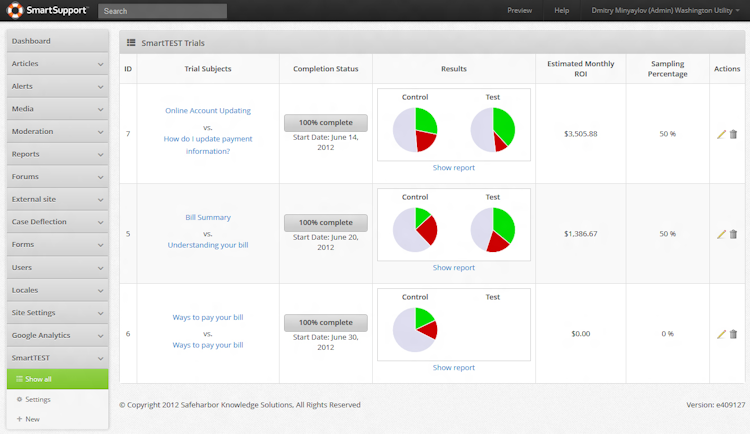The width and height of the screenshot is (750, 434).
Task: Expand the Moderation sidebar section
Action: 57,131
